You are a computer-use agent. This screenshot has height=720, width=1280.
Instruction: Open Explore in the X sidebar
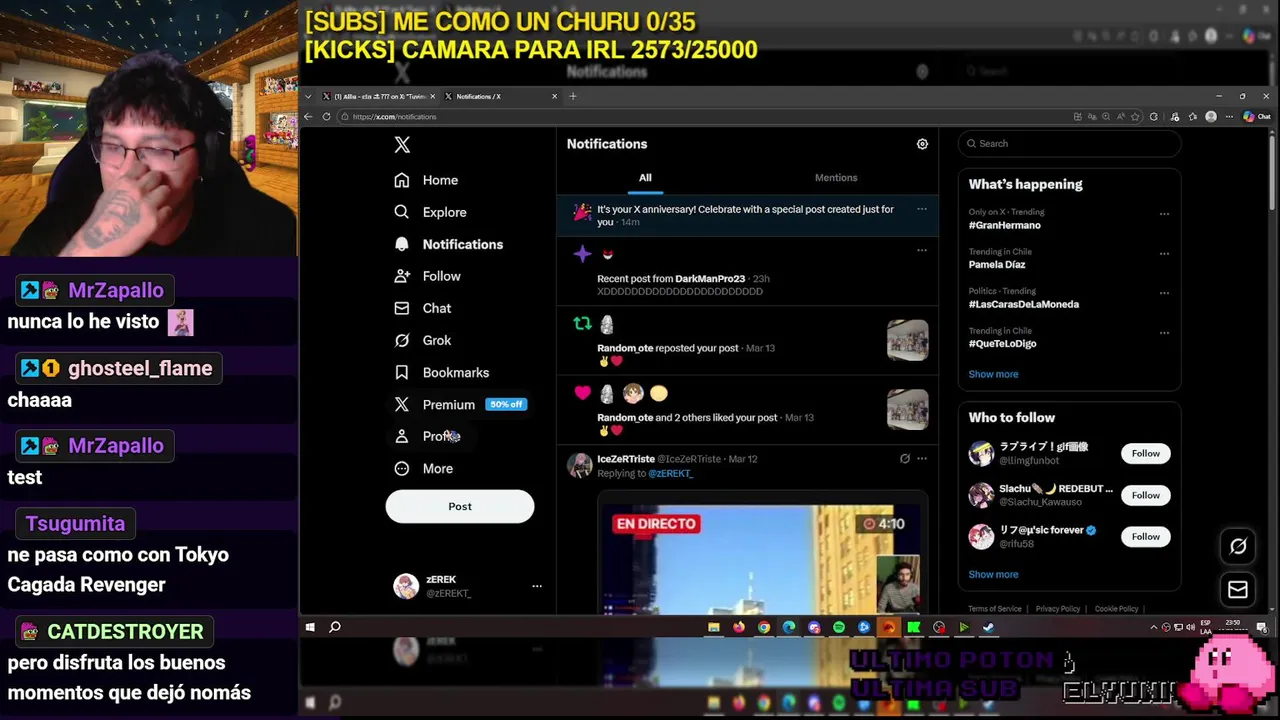(x=430, y=212)
